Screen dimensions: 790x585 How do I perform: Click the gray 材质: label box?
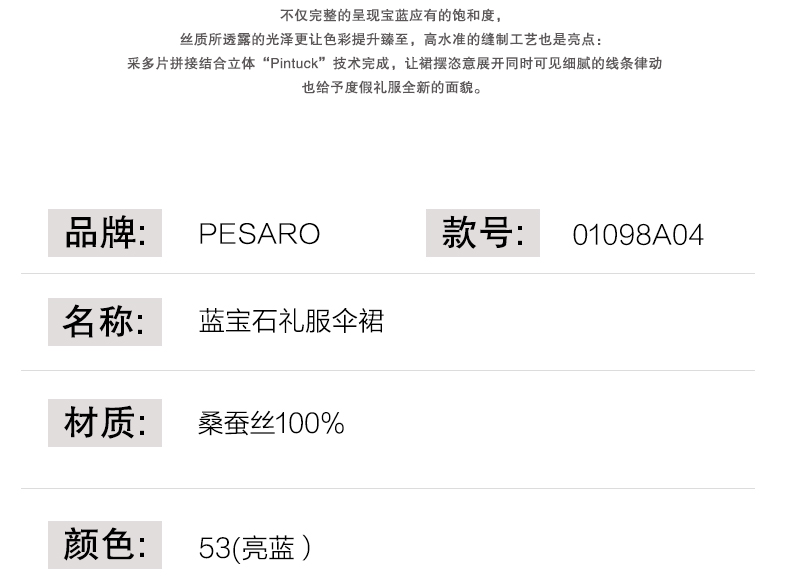(105, 422)
